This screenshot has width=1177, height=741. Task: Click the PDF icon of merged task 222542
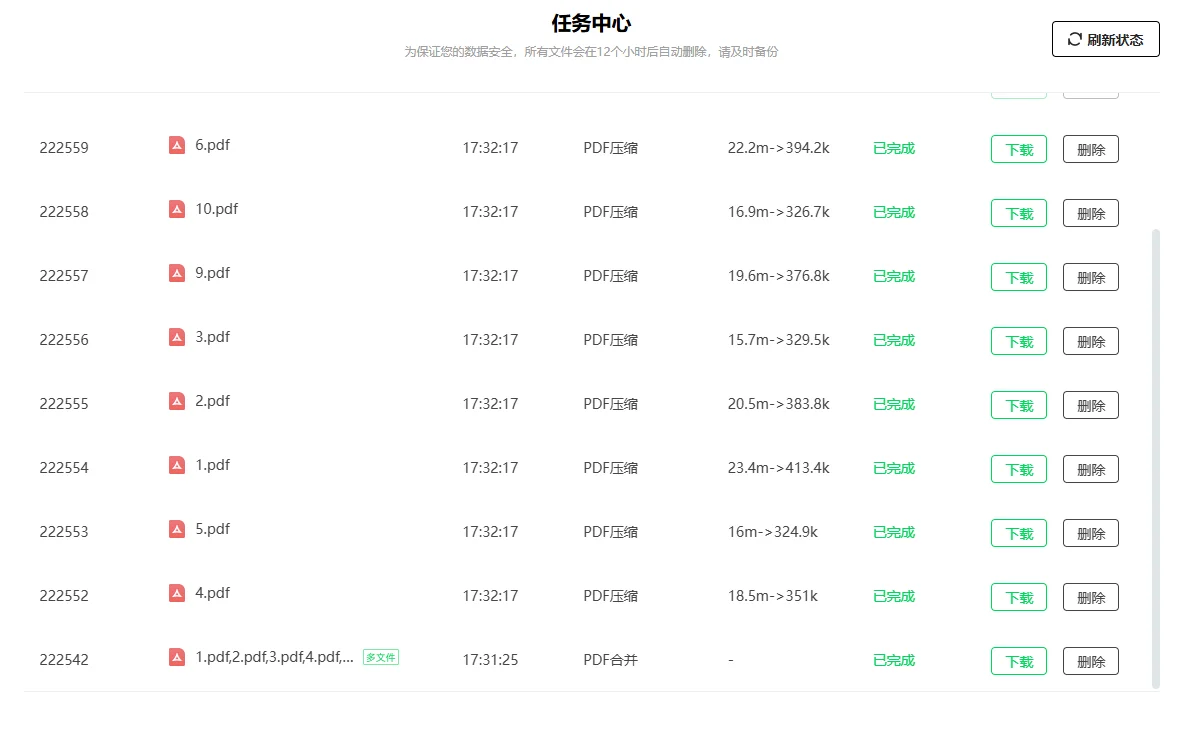pyautogui.click(x=176, y=657)
